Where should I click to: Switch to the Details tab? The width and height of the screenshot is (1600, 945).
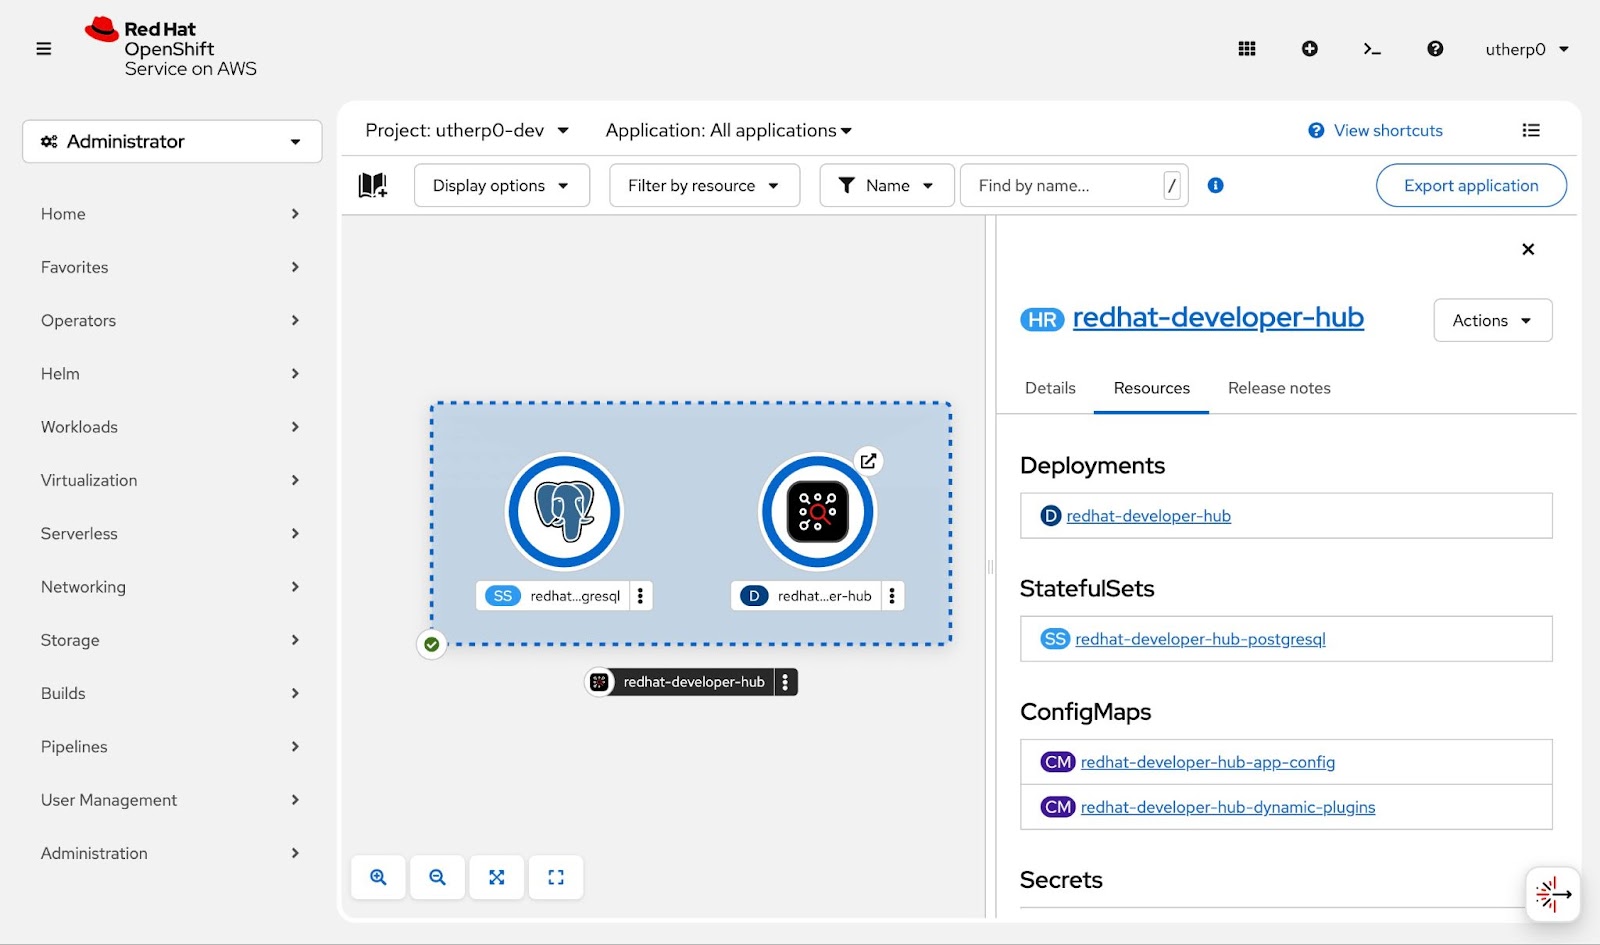tap(1050, 388)
